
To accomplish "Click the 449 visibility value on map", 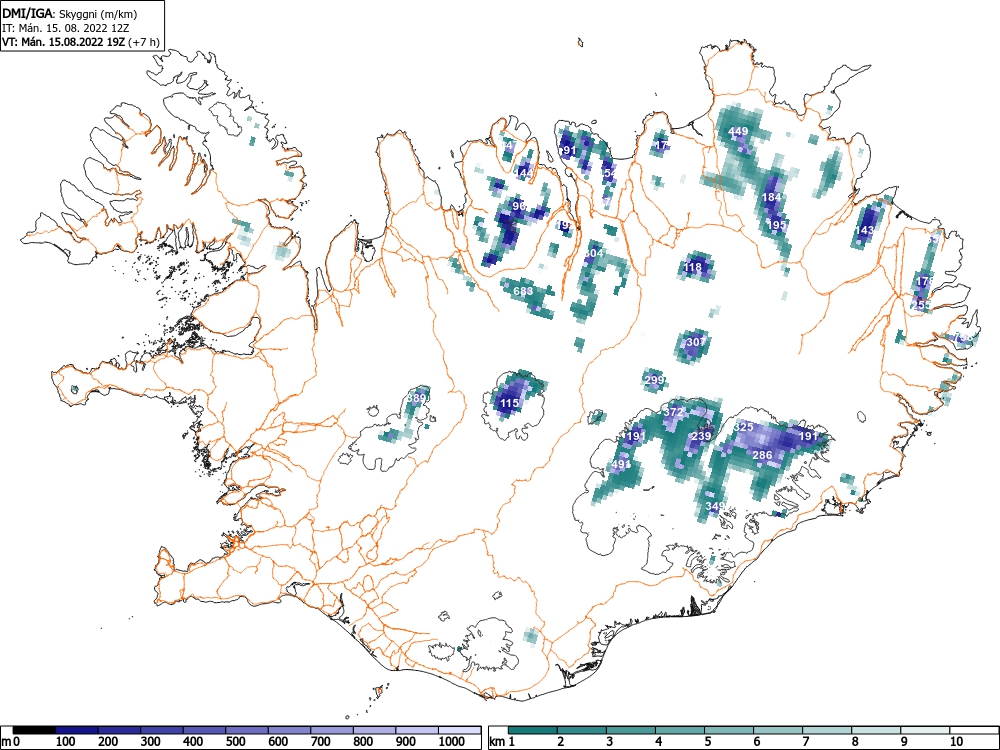I will coord(738,131).
